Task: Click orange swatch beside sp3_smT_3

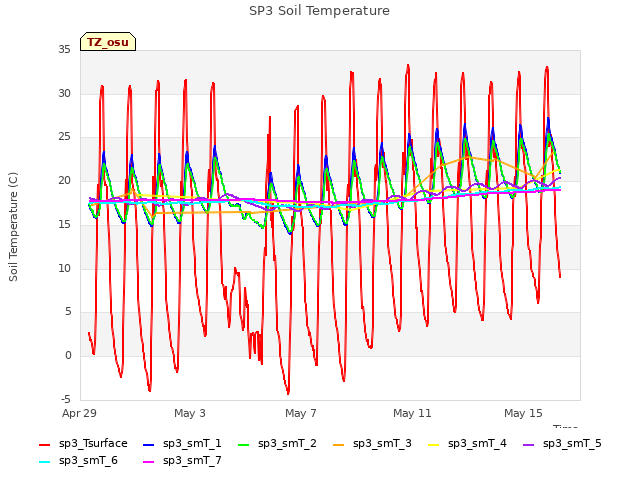Action: point(338,444)
